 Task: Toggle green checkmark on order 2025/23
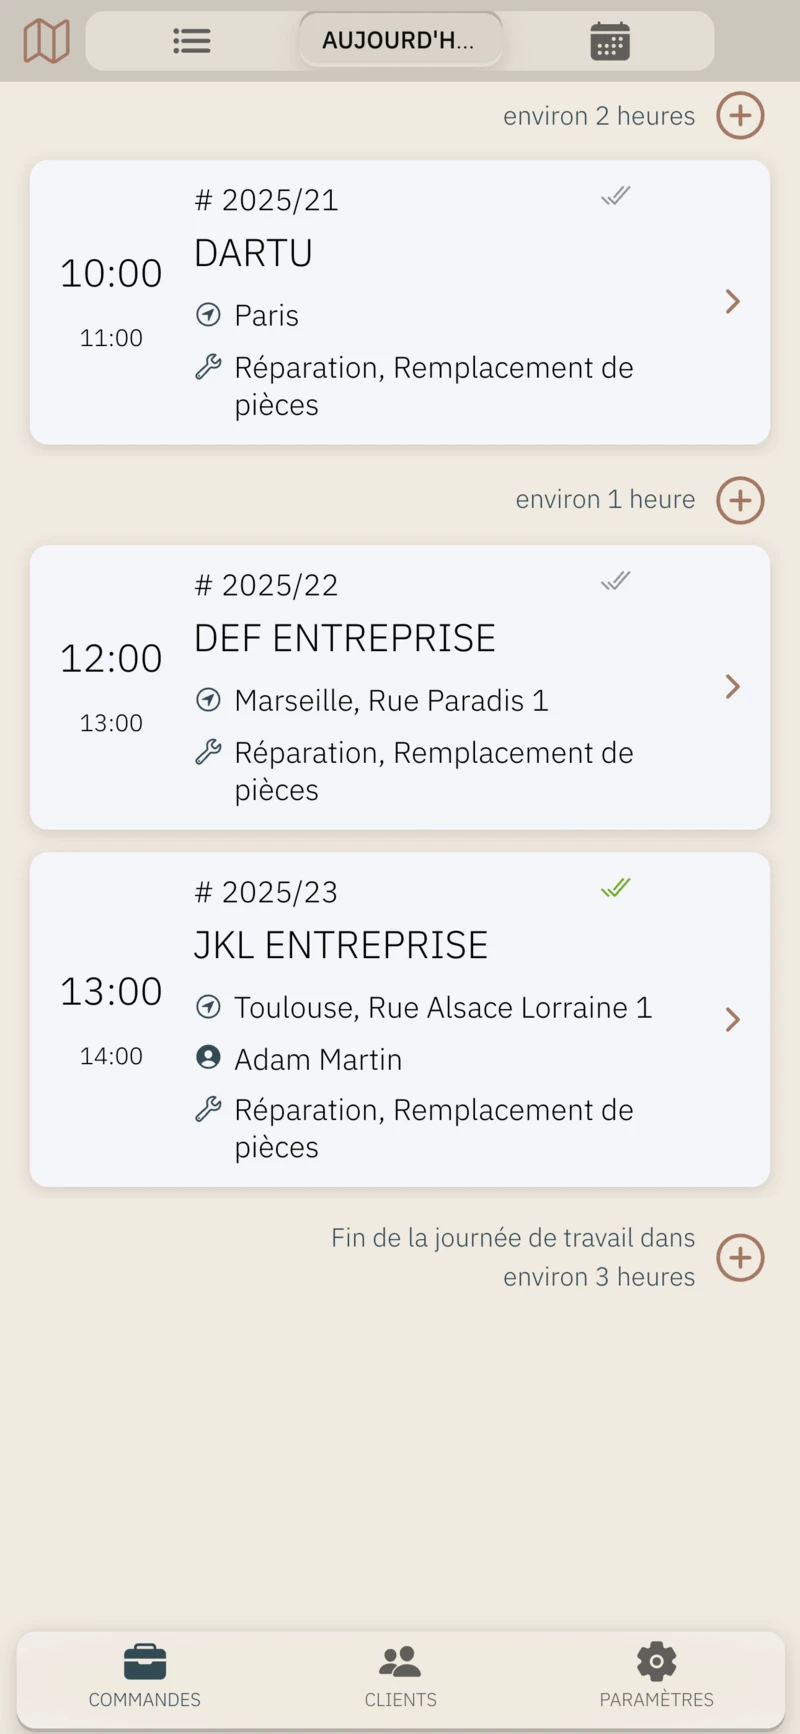pyautogui.click(x=616, y=888)
